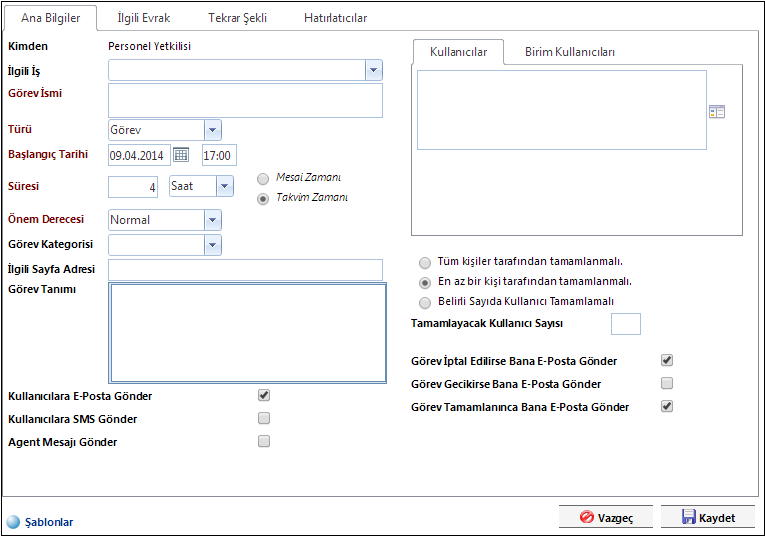Open the Saat duration unit dropdown
This screenshot has width=765, height=536.
(x=224, y=186)
